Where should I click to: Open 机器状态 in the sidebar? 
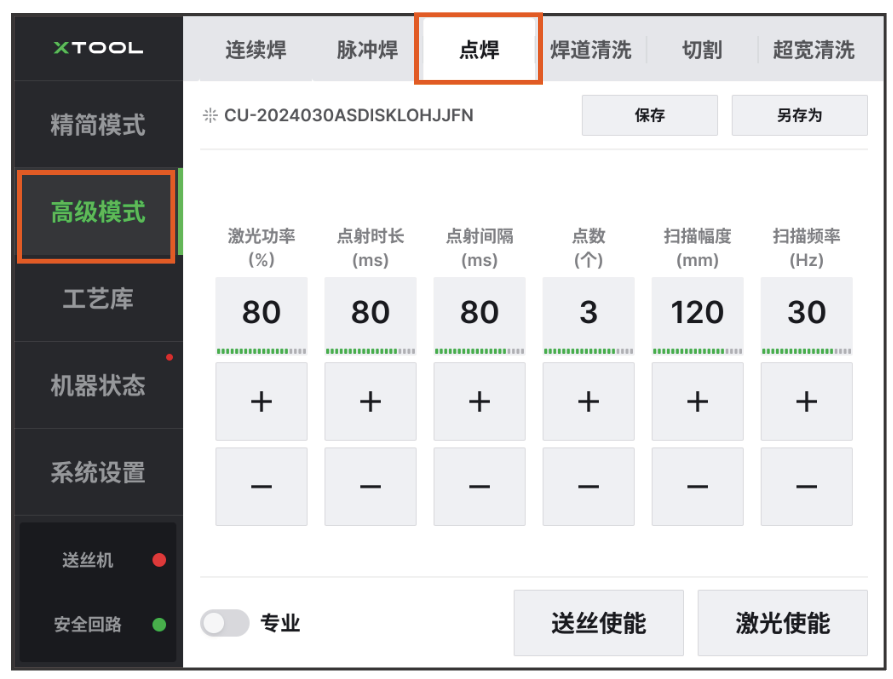(98, 385)
